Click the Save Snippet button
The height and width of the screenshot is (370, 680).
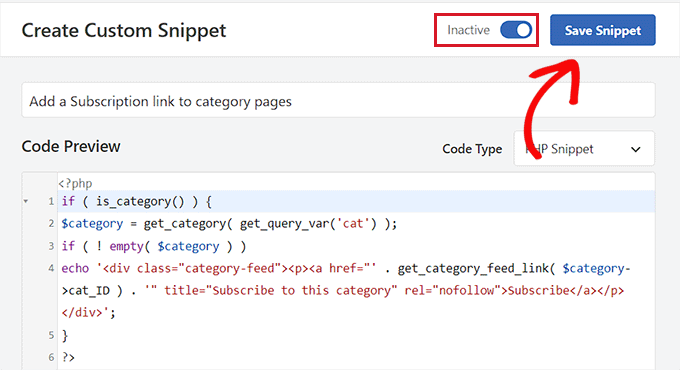click(x=602, y=30)
